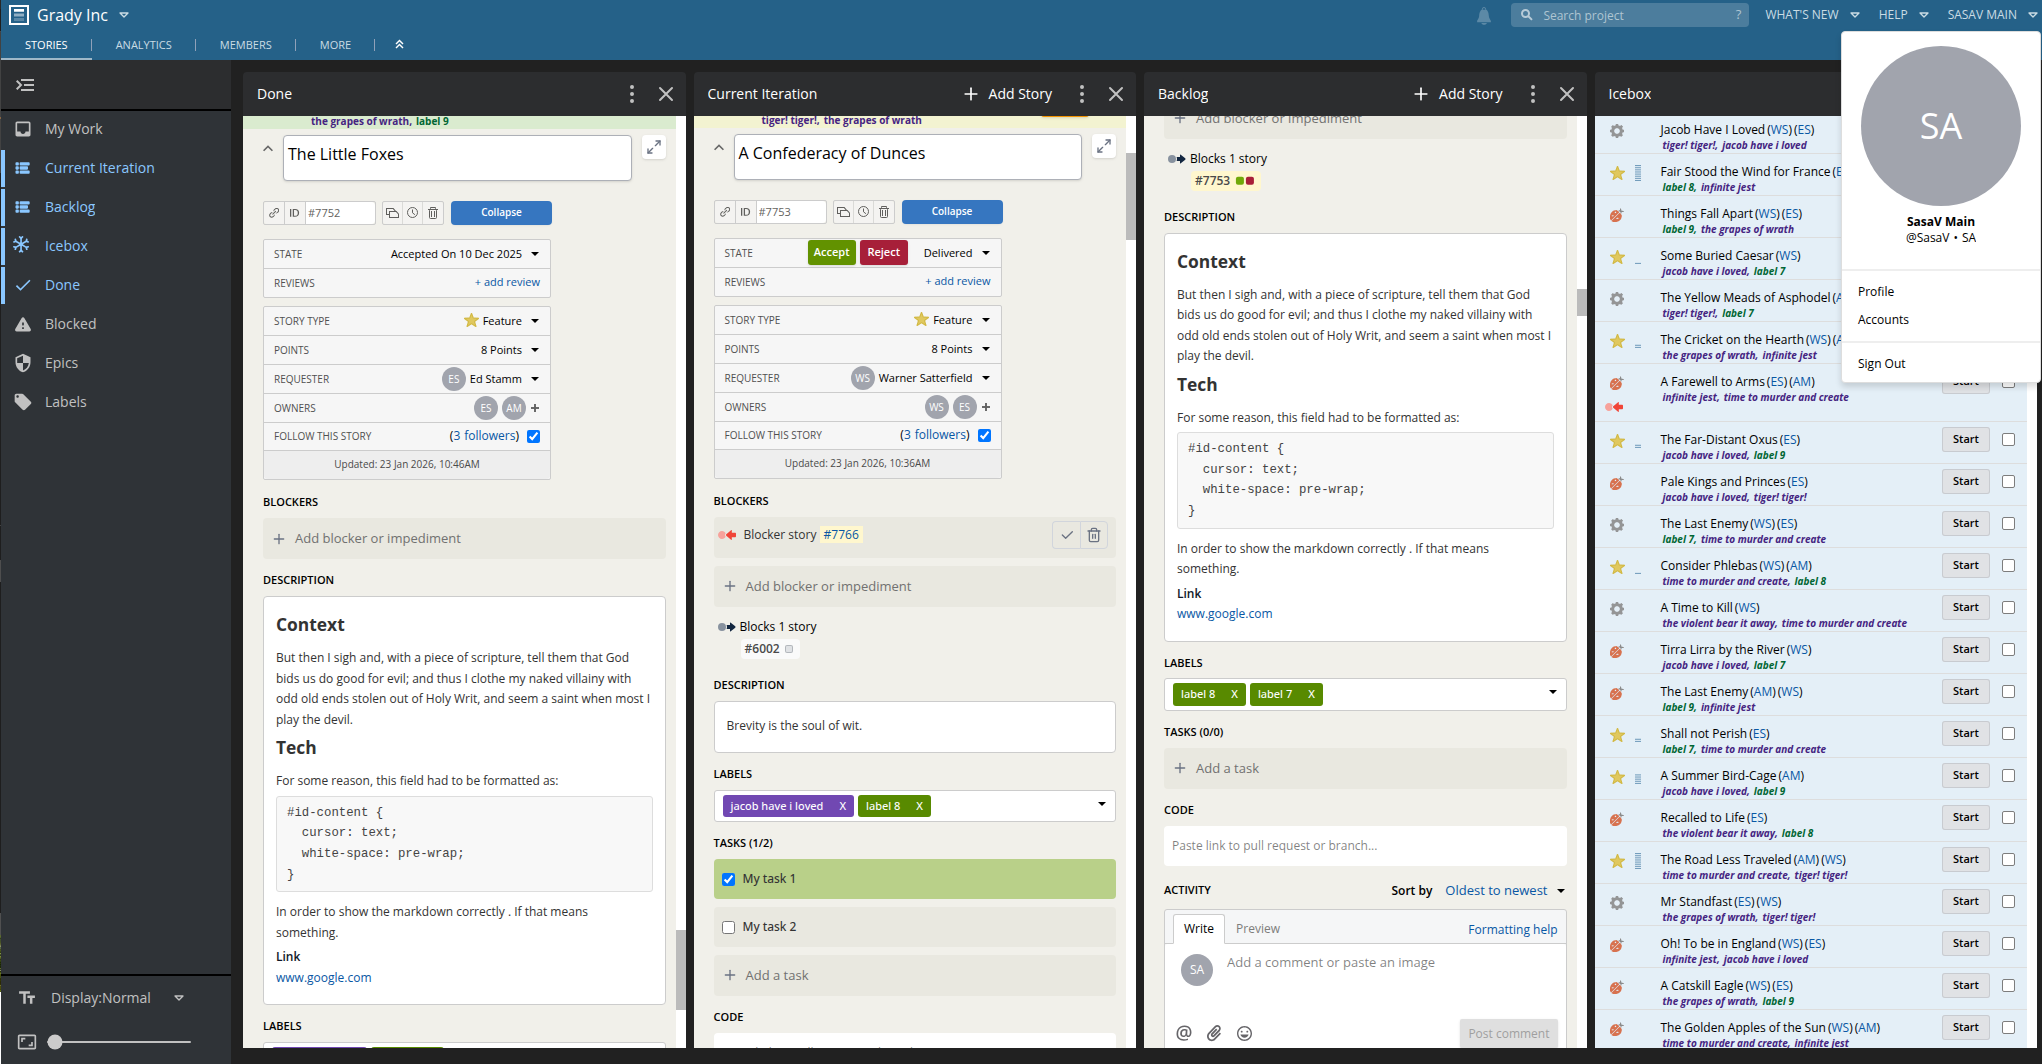Expand The Little Foxes story to full view
The image size is (2042, 1064).
654,147
